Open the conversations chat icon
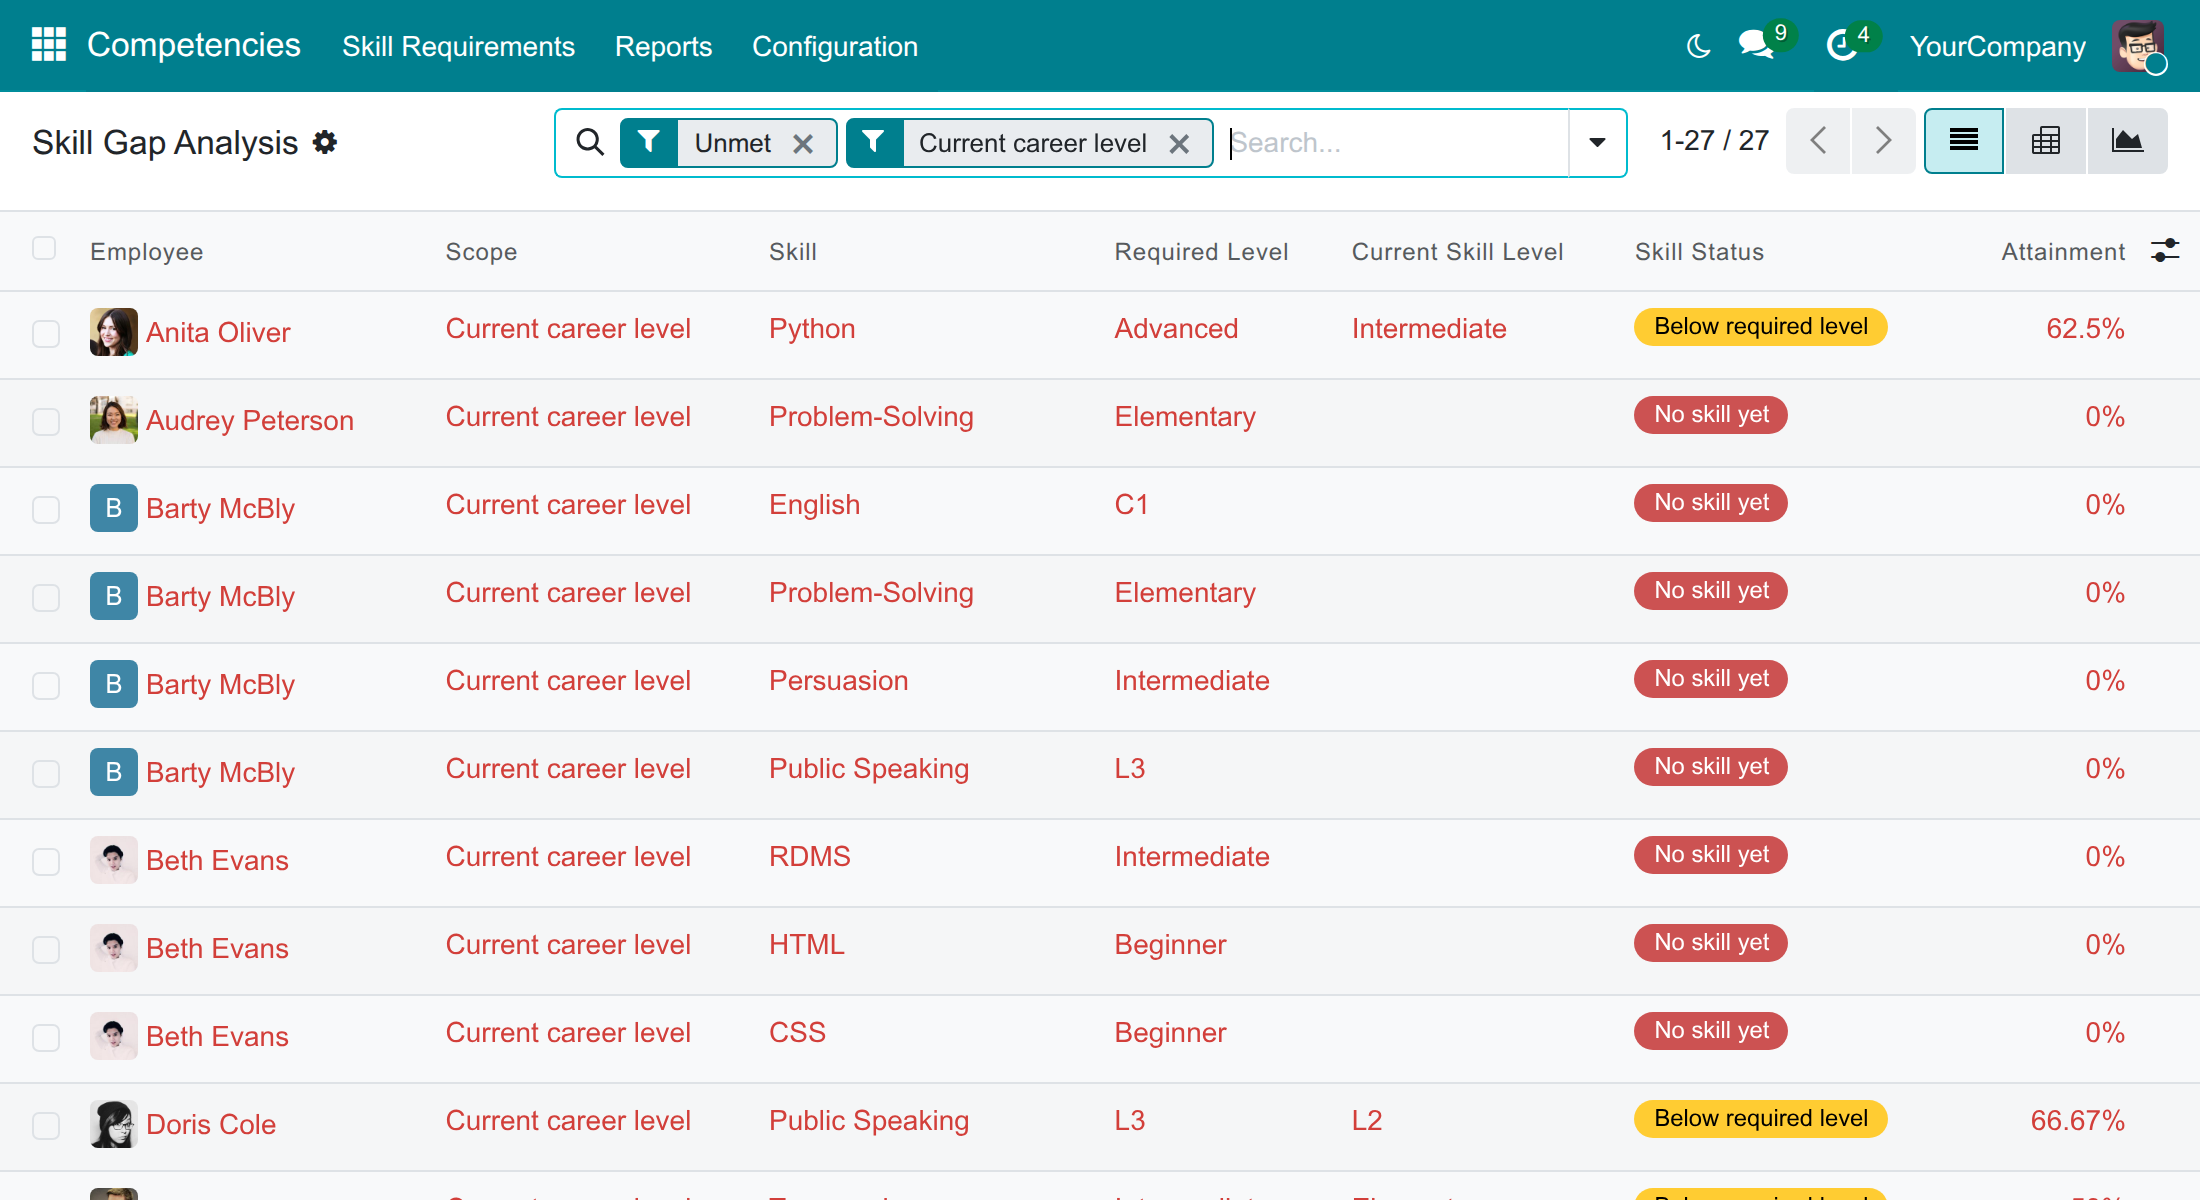The width and height of the screenshot is (2200, 1200). 1756,45
